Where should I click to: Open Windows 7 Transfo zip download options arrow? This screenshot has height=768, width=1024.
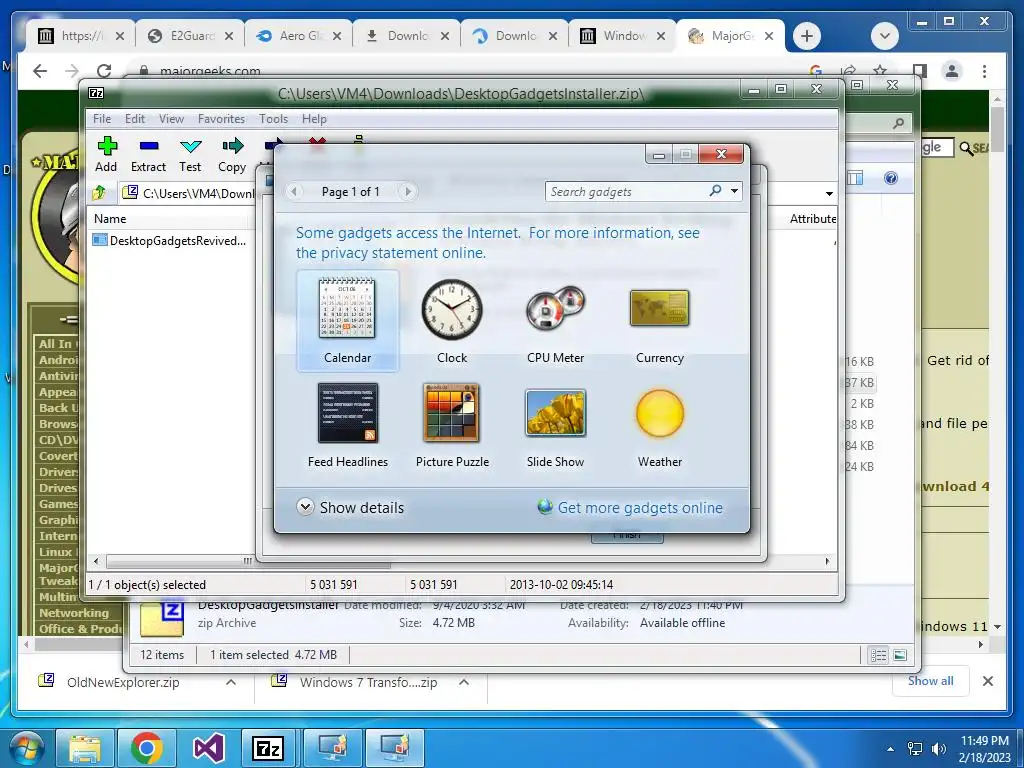coord(464,682)
